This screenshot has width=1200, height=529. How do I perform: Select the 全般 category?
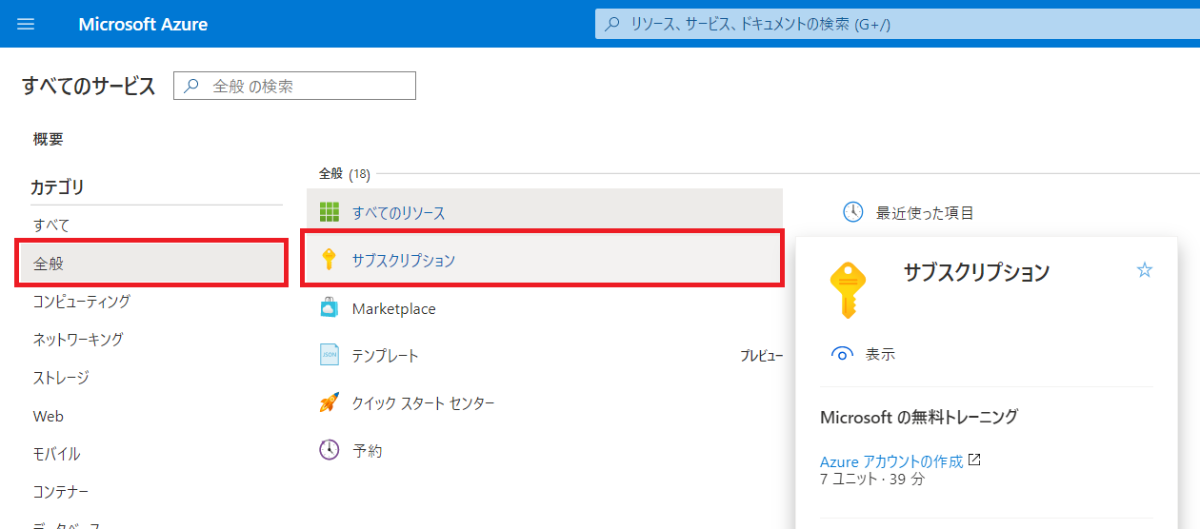tap(152, 263)
